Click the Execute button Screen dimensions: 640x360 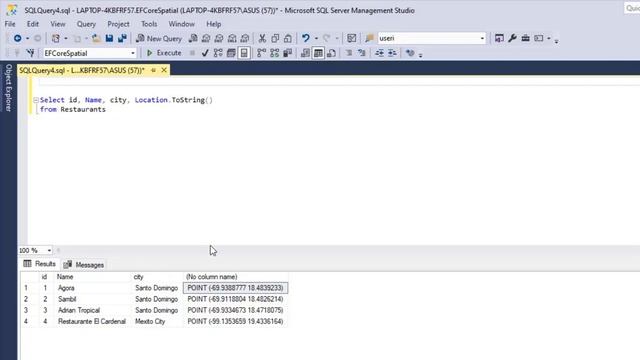tap(164, 53)
